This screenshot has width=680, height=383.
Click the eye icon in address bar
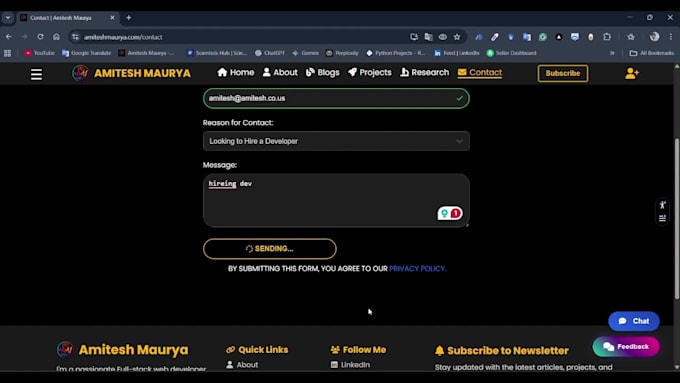tap(443, 37)
